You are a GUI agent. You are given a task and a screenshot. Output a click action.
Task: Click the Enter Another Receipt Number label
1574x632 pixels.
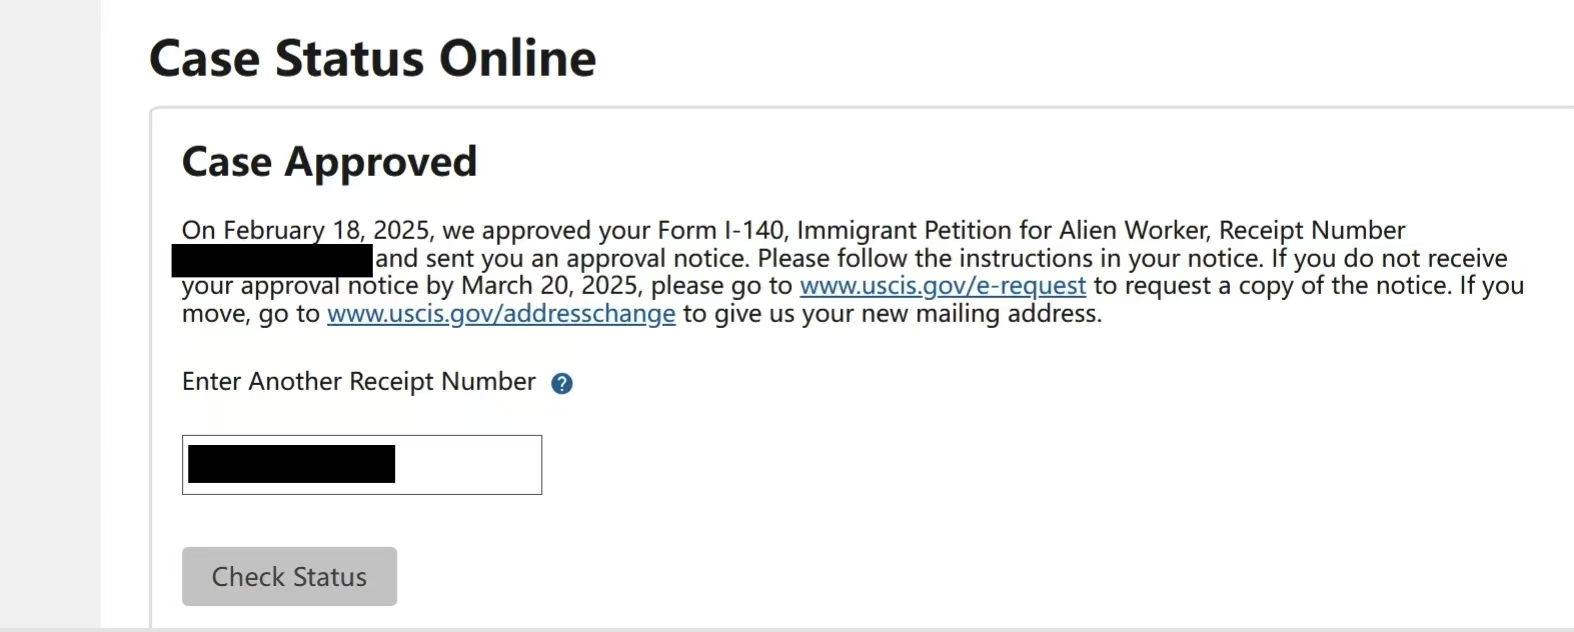click(x=358, y=382)
